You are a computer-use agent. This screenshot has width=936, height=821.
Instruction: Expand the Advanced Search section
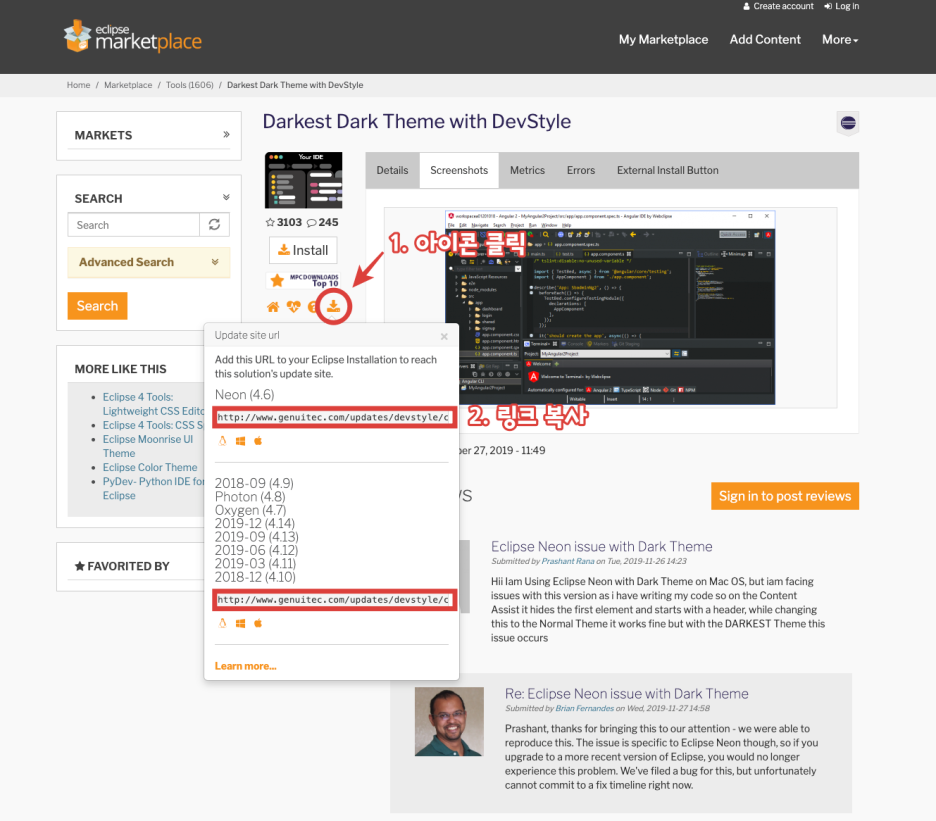[214, 262]
